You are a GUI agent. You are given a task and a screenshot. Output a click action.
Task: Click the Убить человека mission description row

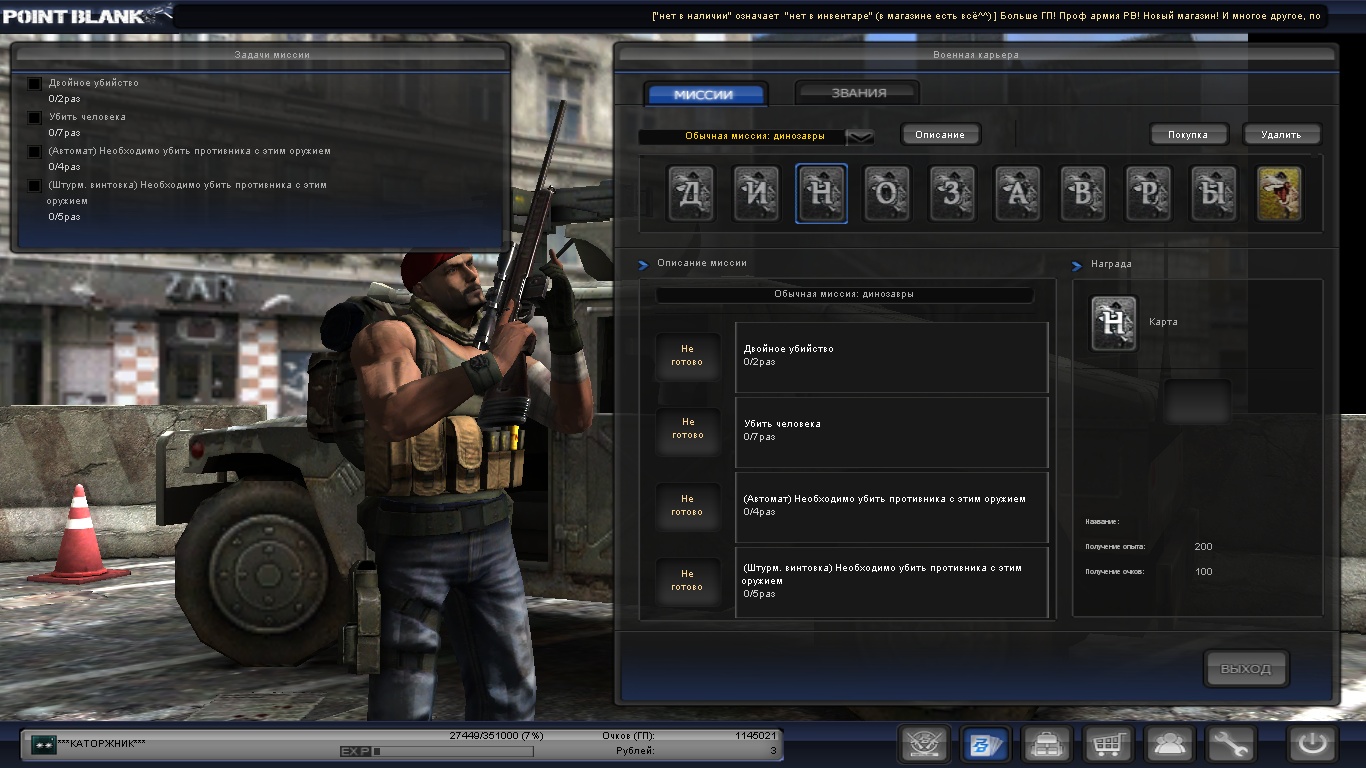point(892,432)
